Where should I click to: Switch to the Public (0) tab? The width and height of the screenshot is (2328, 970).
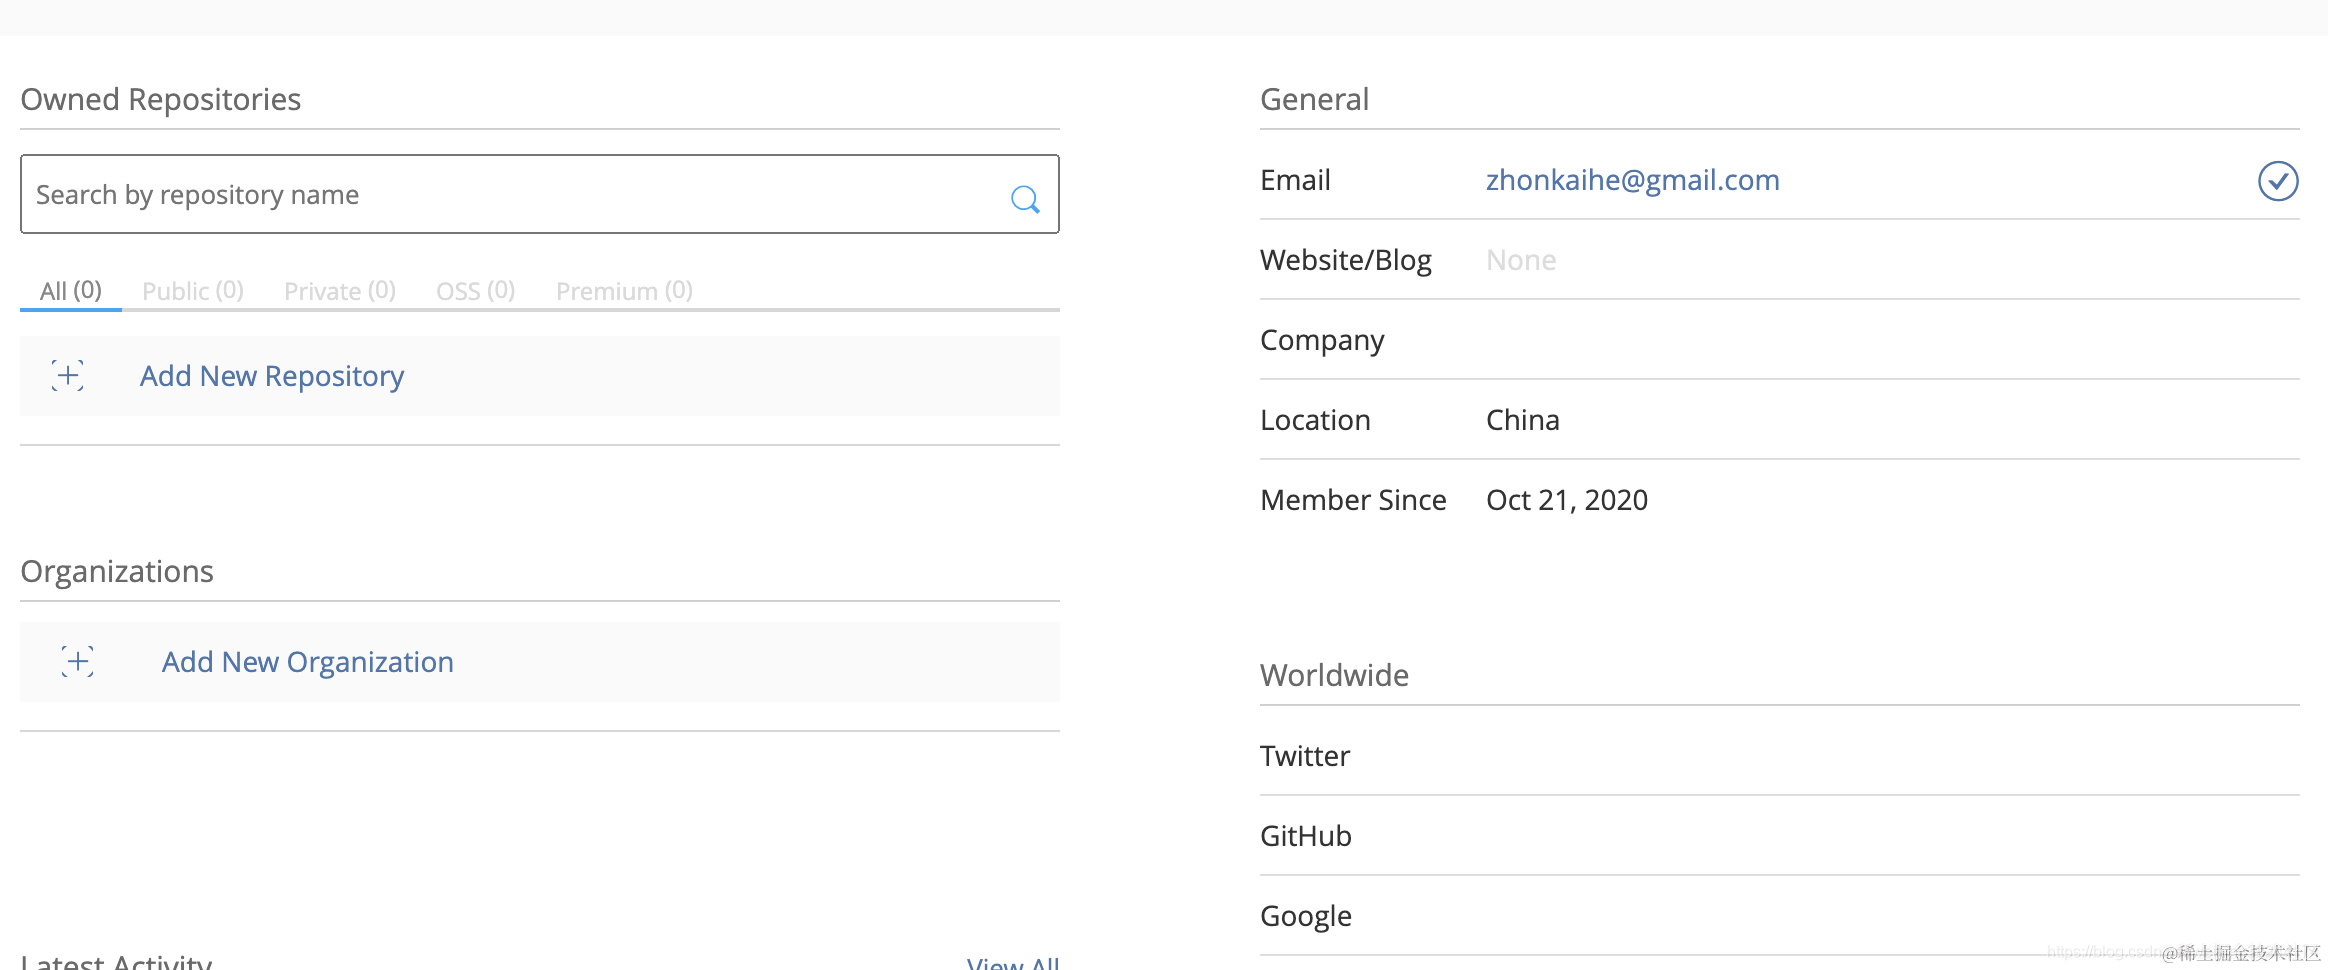[x=193, y=291]
